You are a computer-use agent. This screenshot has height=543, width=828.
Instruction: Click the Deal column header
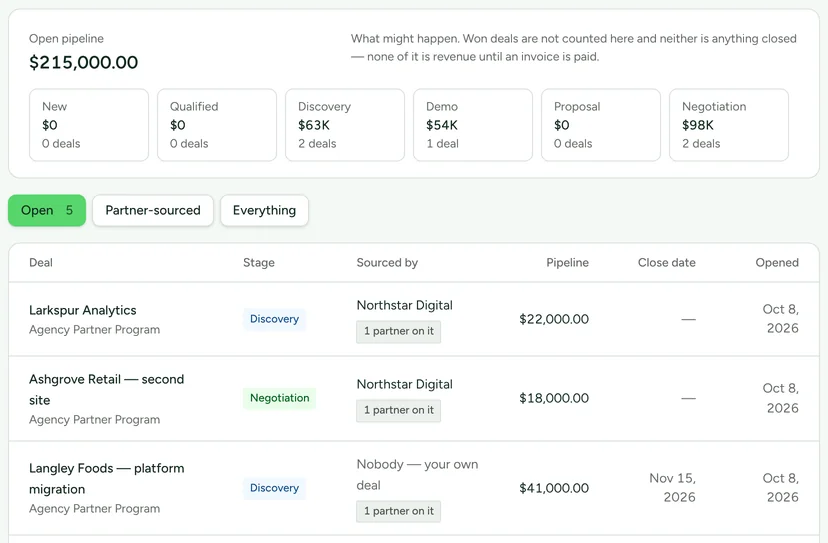click(x=41, y=263)
